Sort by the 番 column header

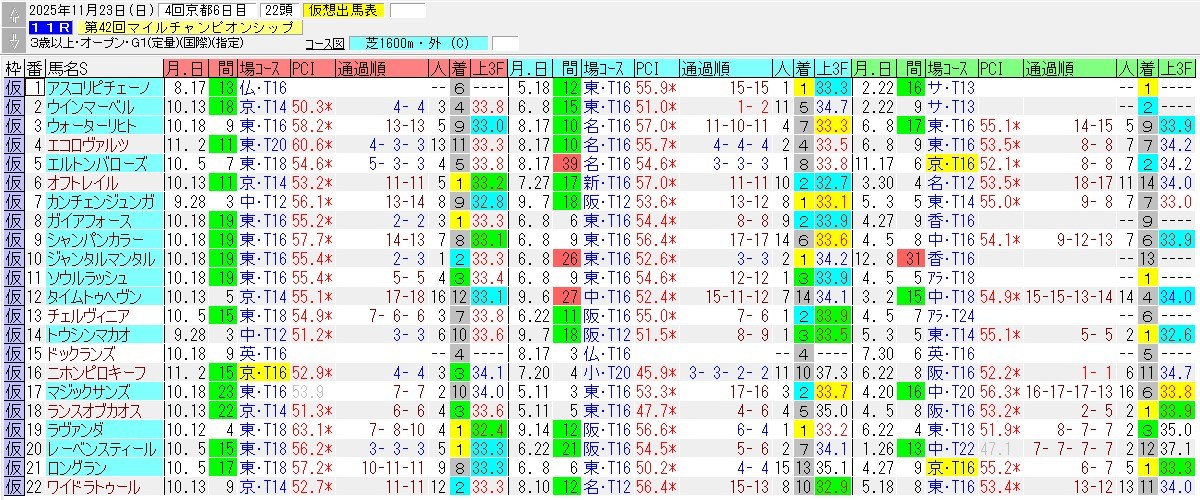pos(35,69)
